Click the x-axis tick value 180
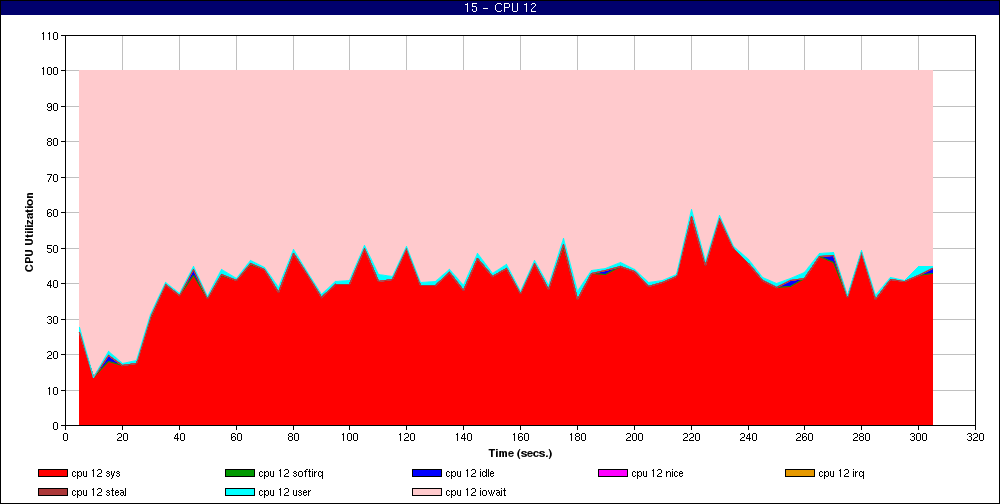 click(577, 437)
